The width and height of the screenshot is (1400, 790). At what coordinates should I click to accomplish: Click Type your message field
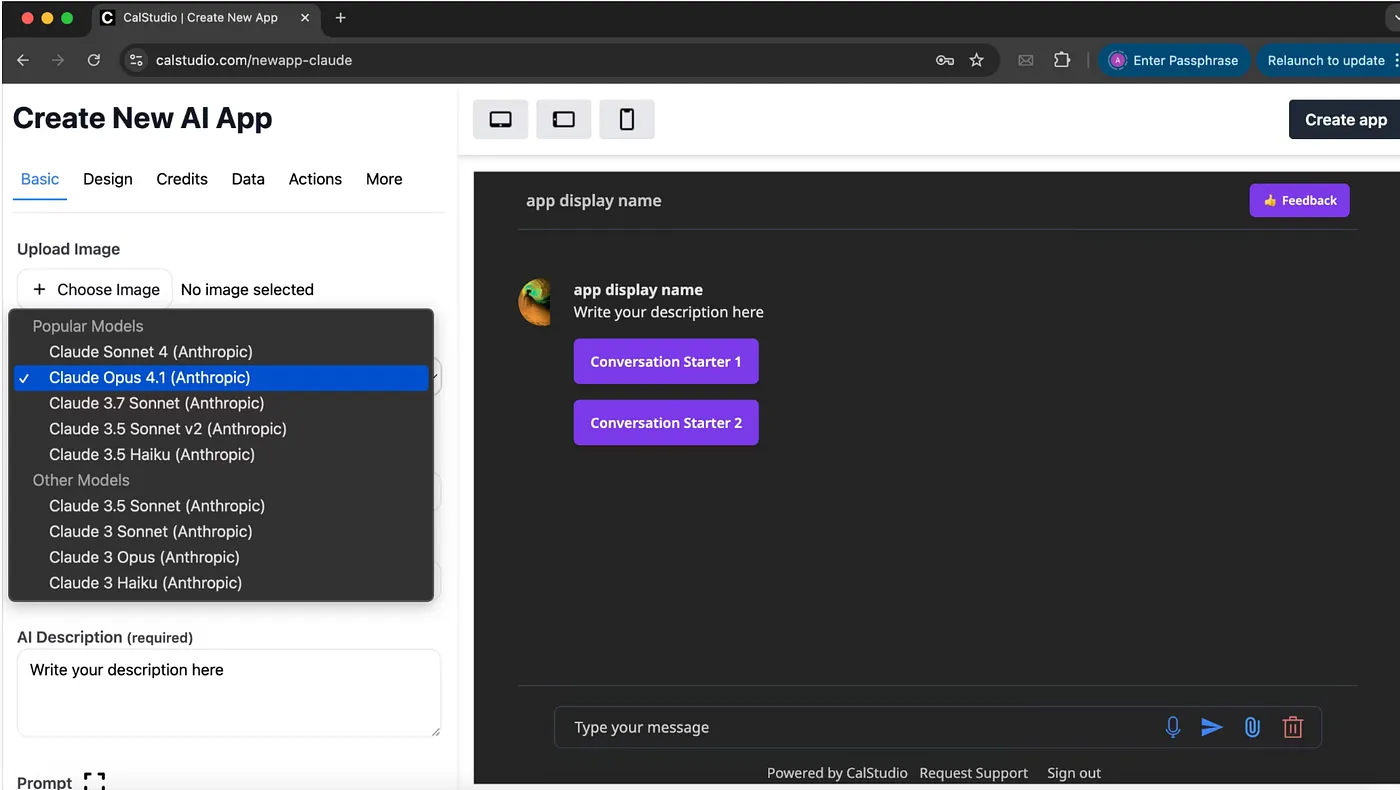pos(860,727)
